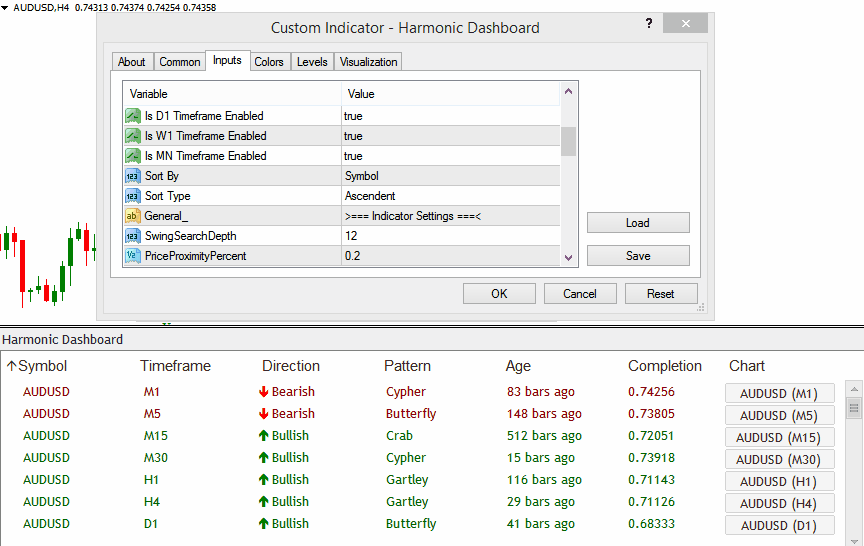Viewport: 864px width, 546px height.
Task: Switch to the Colors tab
Action: coord(269,62)
